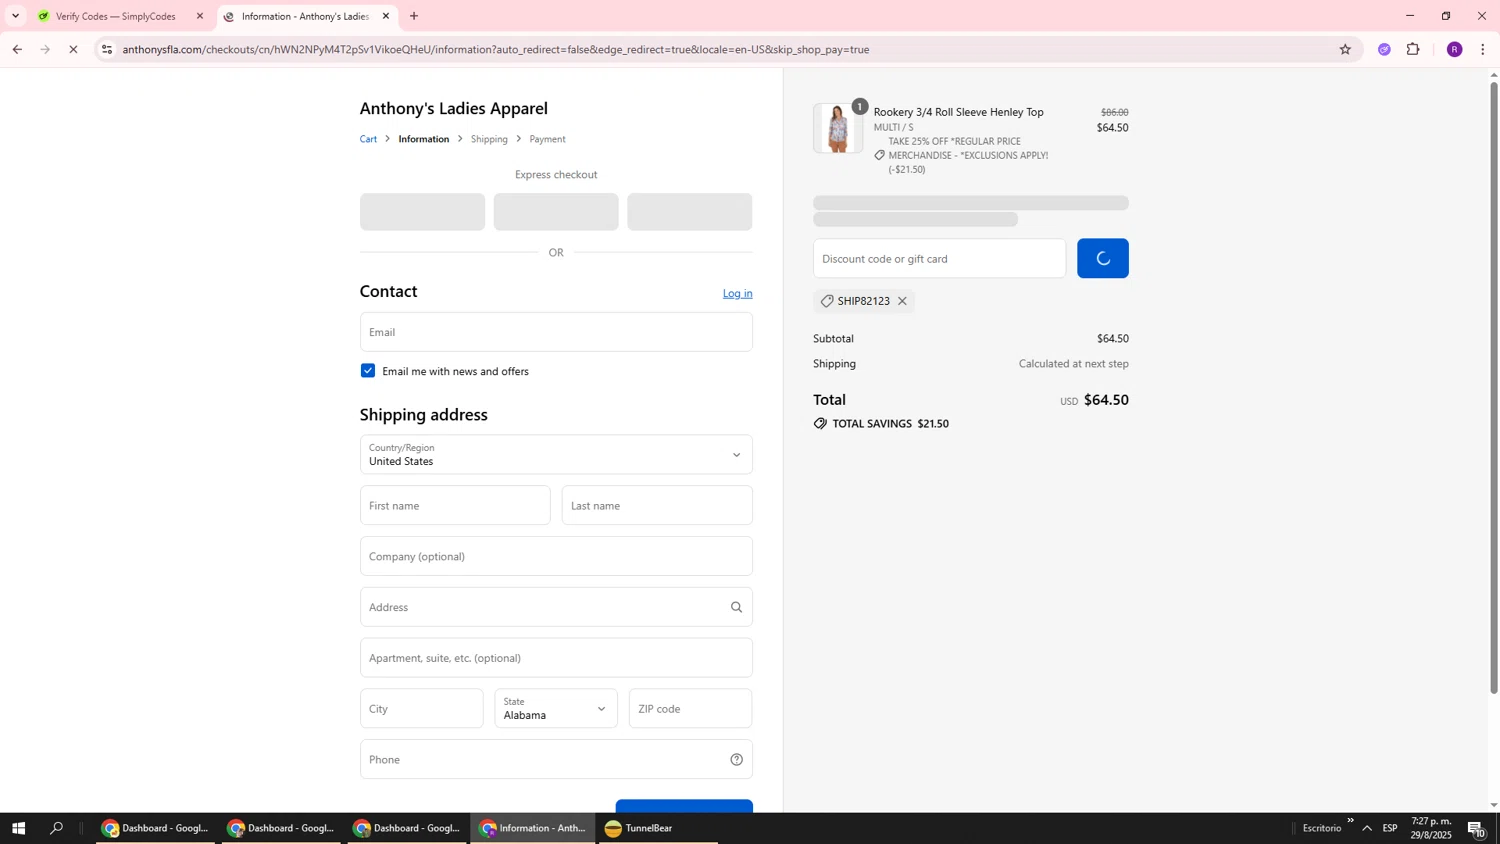Go back to previous page
The height and width of the screenshot is (844, 1500).
click(x=17, y=49)
